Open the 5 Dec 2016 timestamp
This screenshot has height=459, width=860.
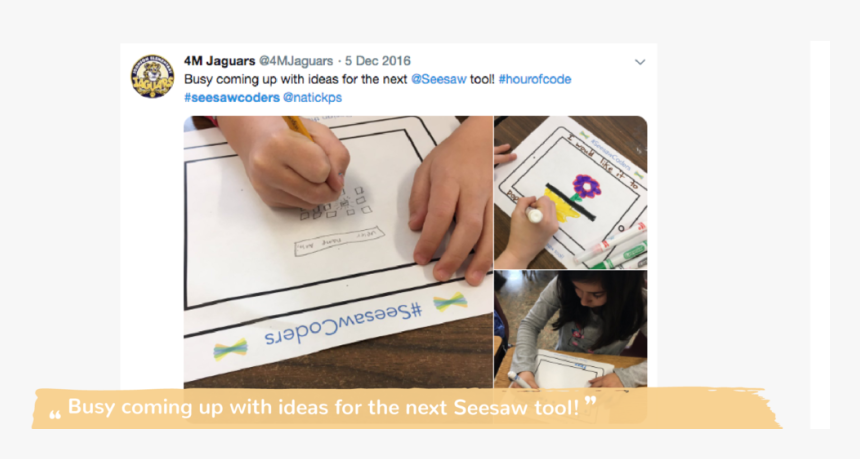pos(377,60)
